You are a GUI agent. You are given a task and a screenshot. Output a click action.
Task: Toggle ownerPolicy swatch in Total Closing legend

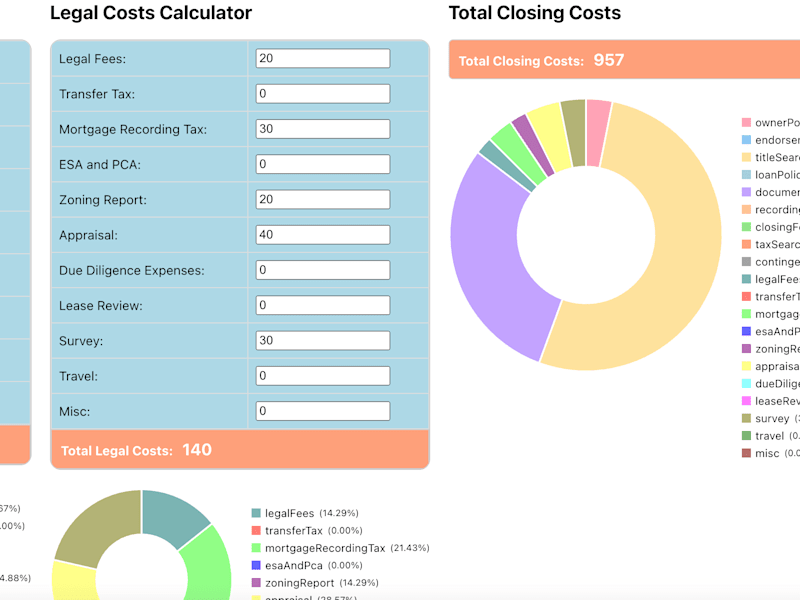pos(746,122)
